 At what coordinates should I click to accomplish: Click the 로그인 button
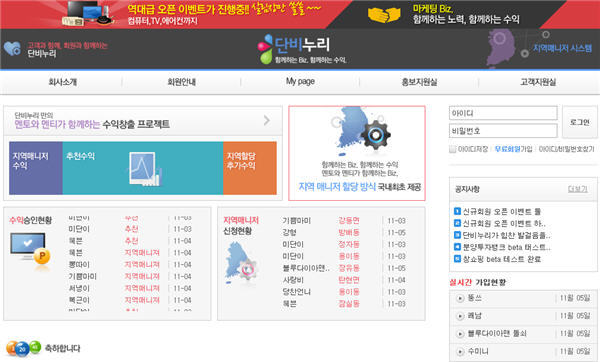pos(579,122)
